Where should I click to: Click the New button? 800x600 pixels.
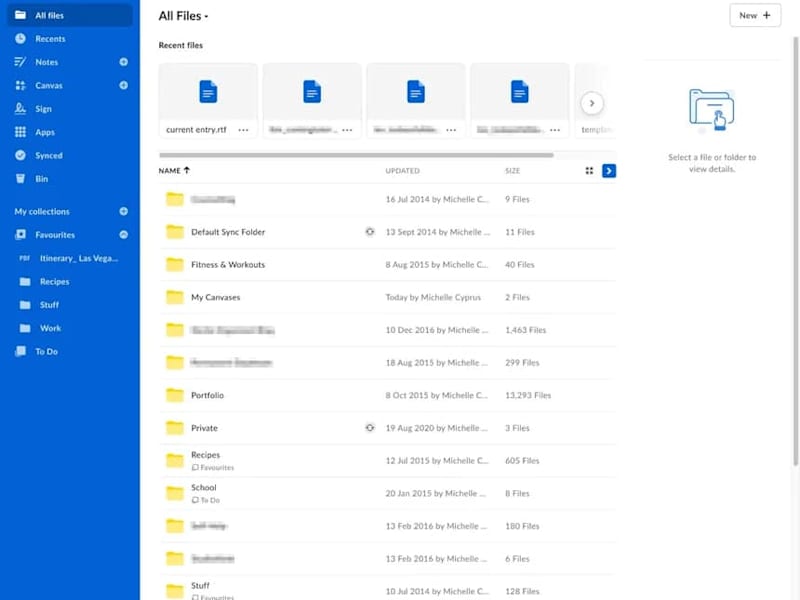755,15
